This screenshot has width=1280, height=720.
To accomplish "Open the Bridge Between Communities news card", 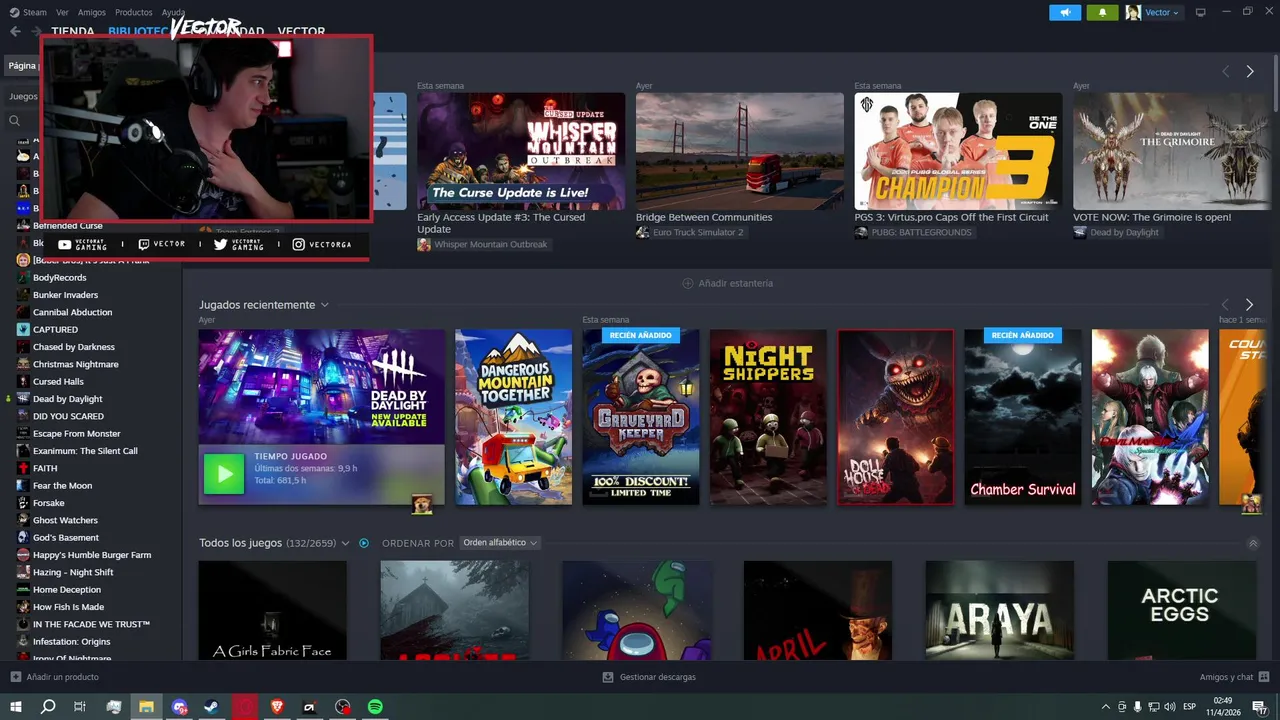I will pos(740,151).
